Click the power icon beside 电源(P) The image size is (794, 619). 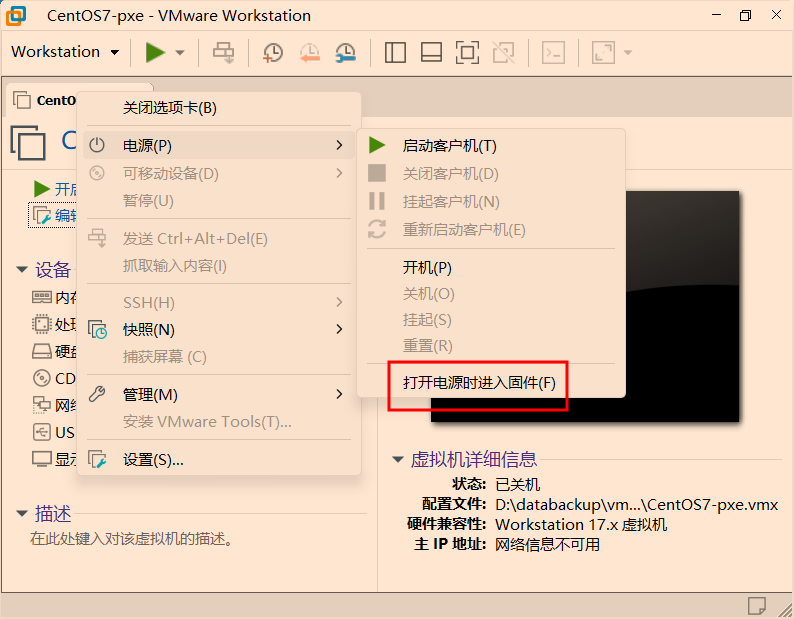(x=97, y=145)
